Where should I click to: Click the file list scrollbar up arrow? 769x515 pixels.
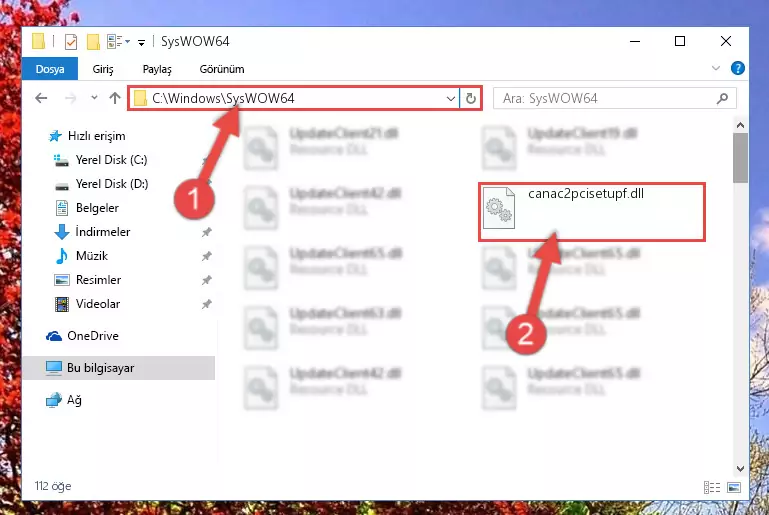tap(740, 125)
